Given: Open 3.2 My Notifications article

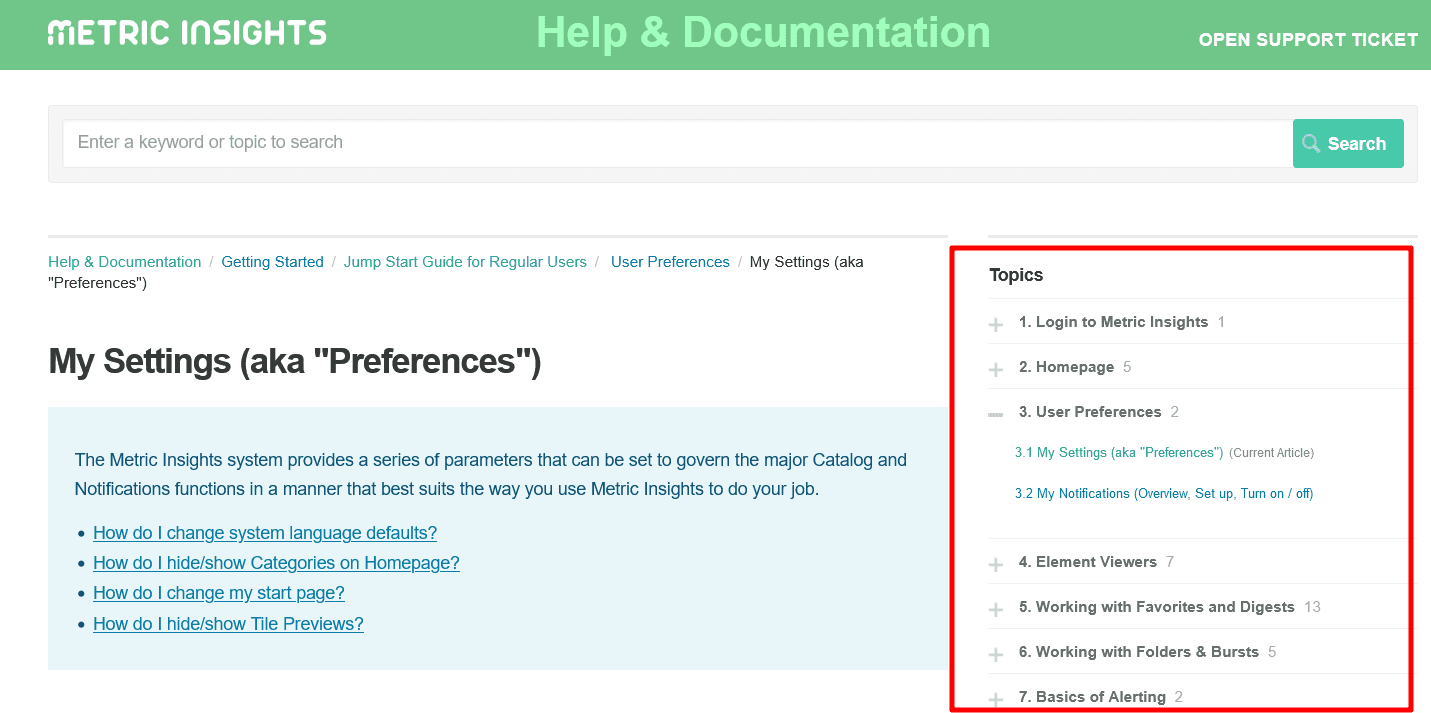Looking at the screenshot, I should (1163, 494).
